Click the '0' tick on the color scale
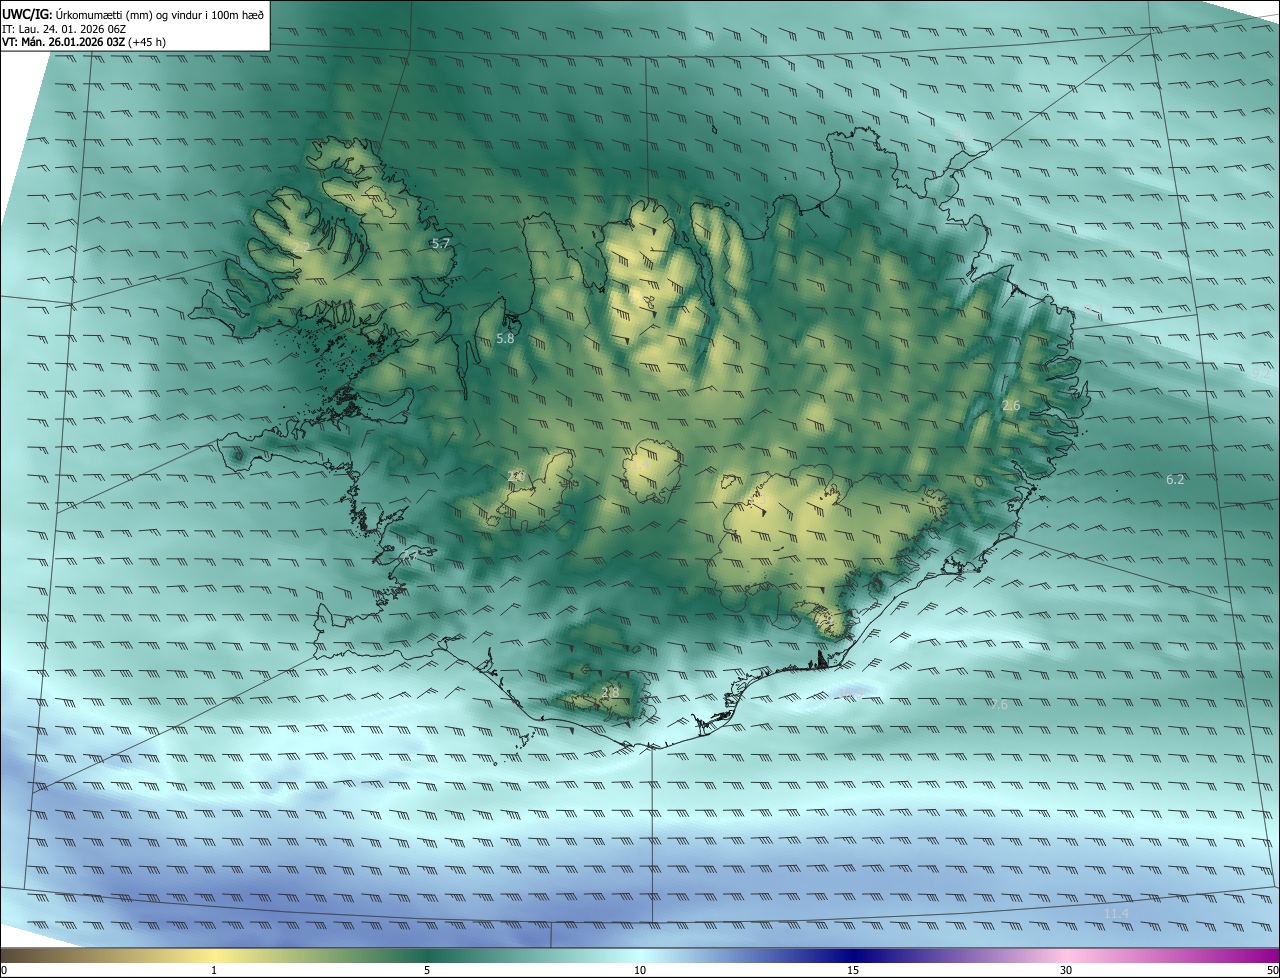 click(4, 970)
